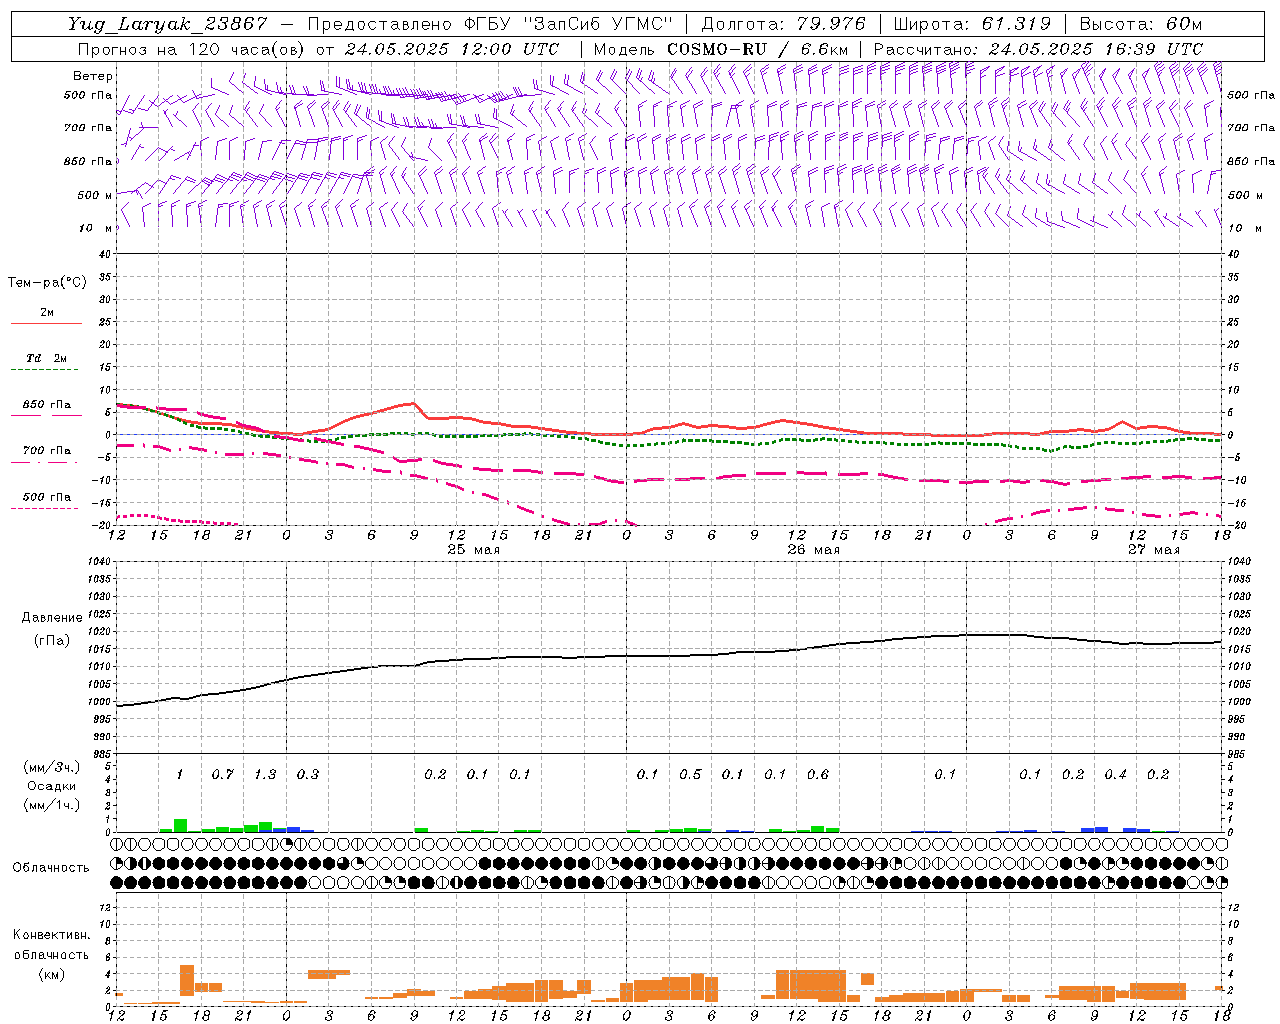This screenshot has height=1024, width=1280.
Task: Click the 0.7 precipitation total
Action: click(x=222, y=775)
